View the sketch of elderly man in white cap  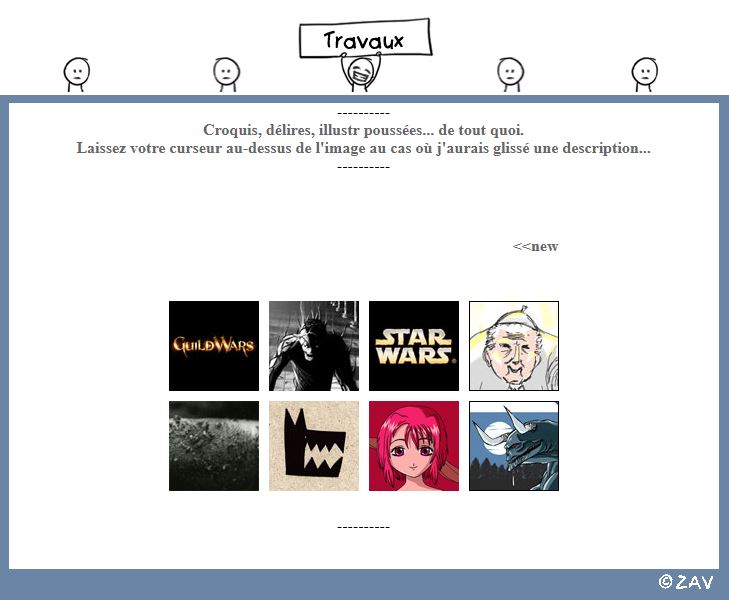tap(514, 346)
